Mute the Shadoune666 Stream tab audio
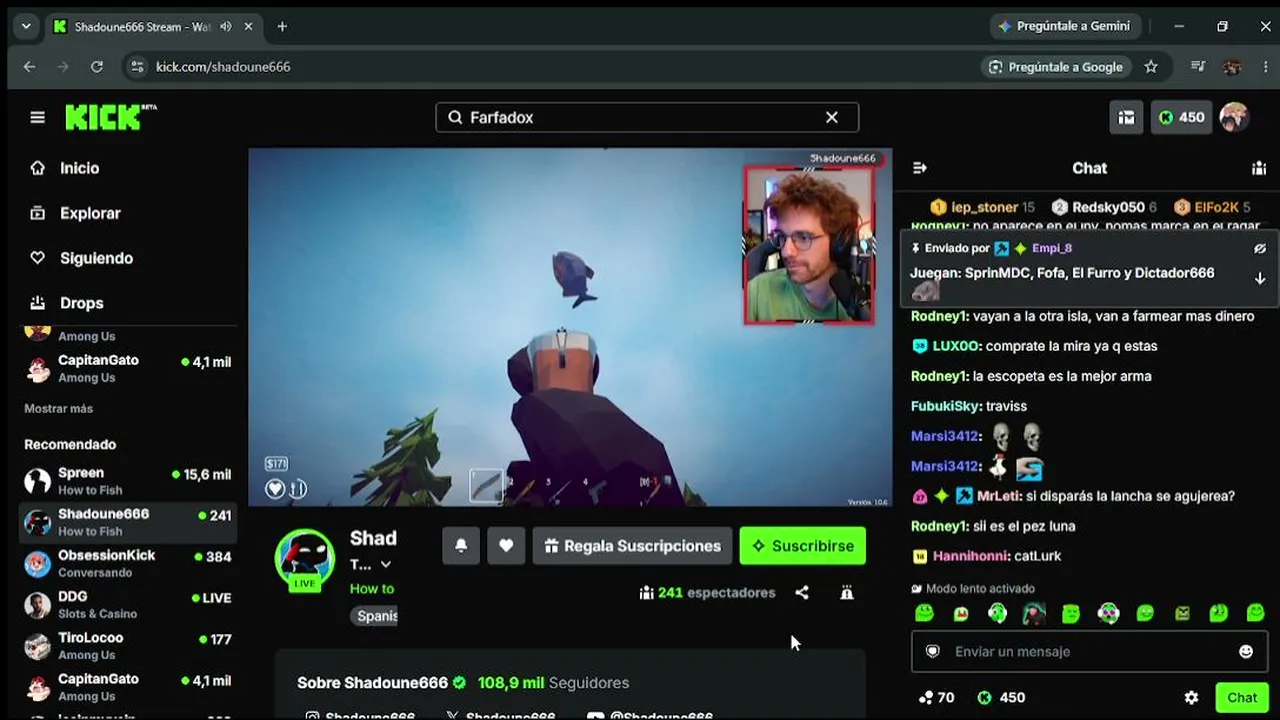Viewport: 1280px width, 720px height. point(226,27)
